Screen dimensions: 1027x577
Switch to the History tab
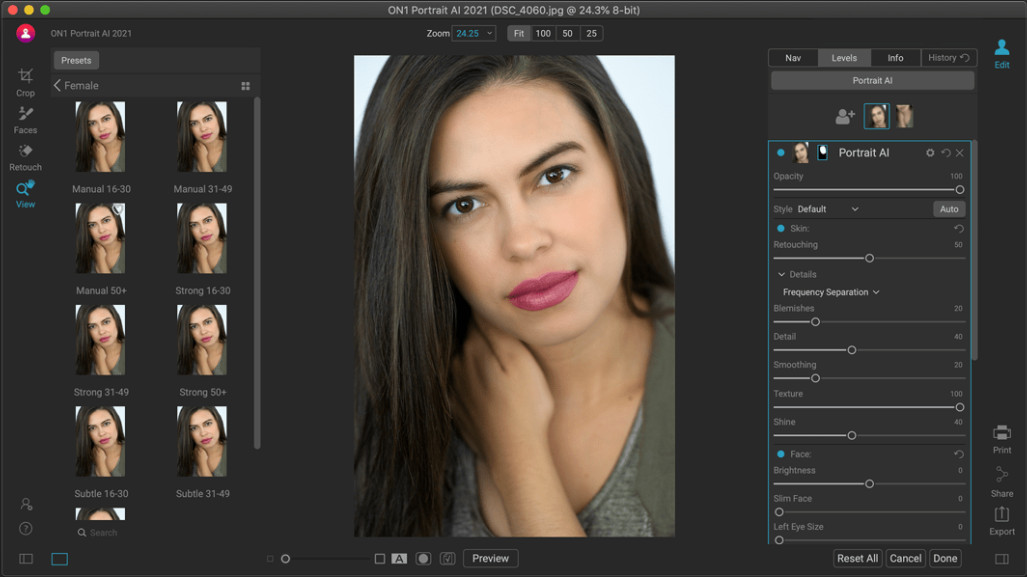point(948,58)
